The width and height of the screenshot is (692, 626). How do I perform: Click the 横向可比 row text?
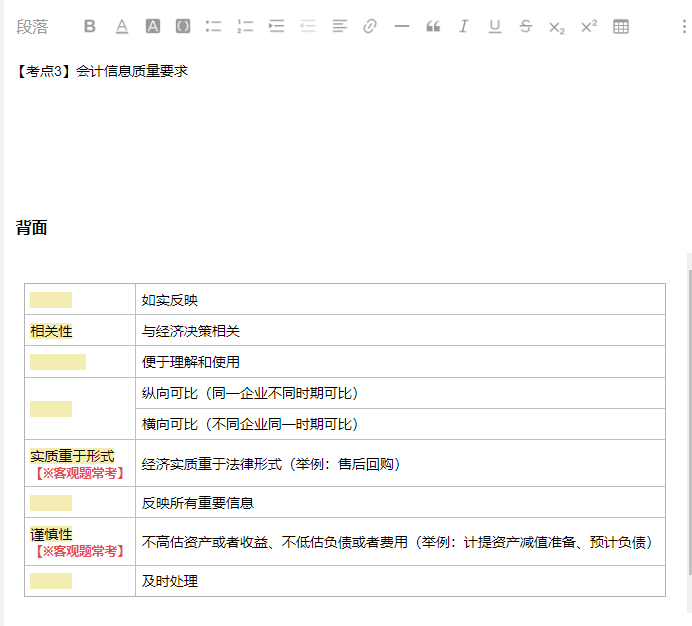(x=250, y=424)
